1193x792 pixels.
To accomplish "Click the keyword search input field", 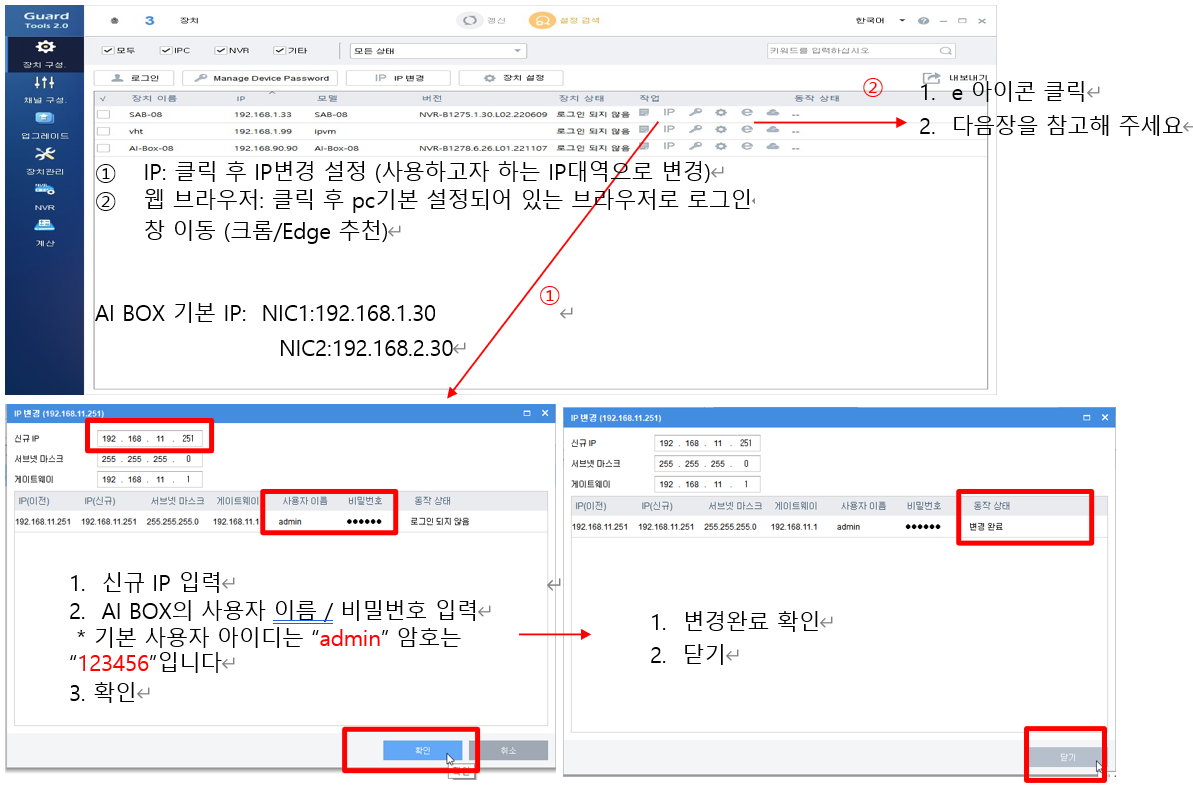I will click(852, 50).
